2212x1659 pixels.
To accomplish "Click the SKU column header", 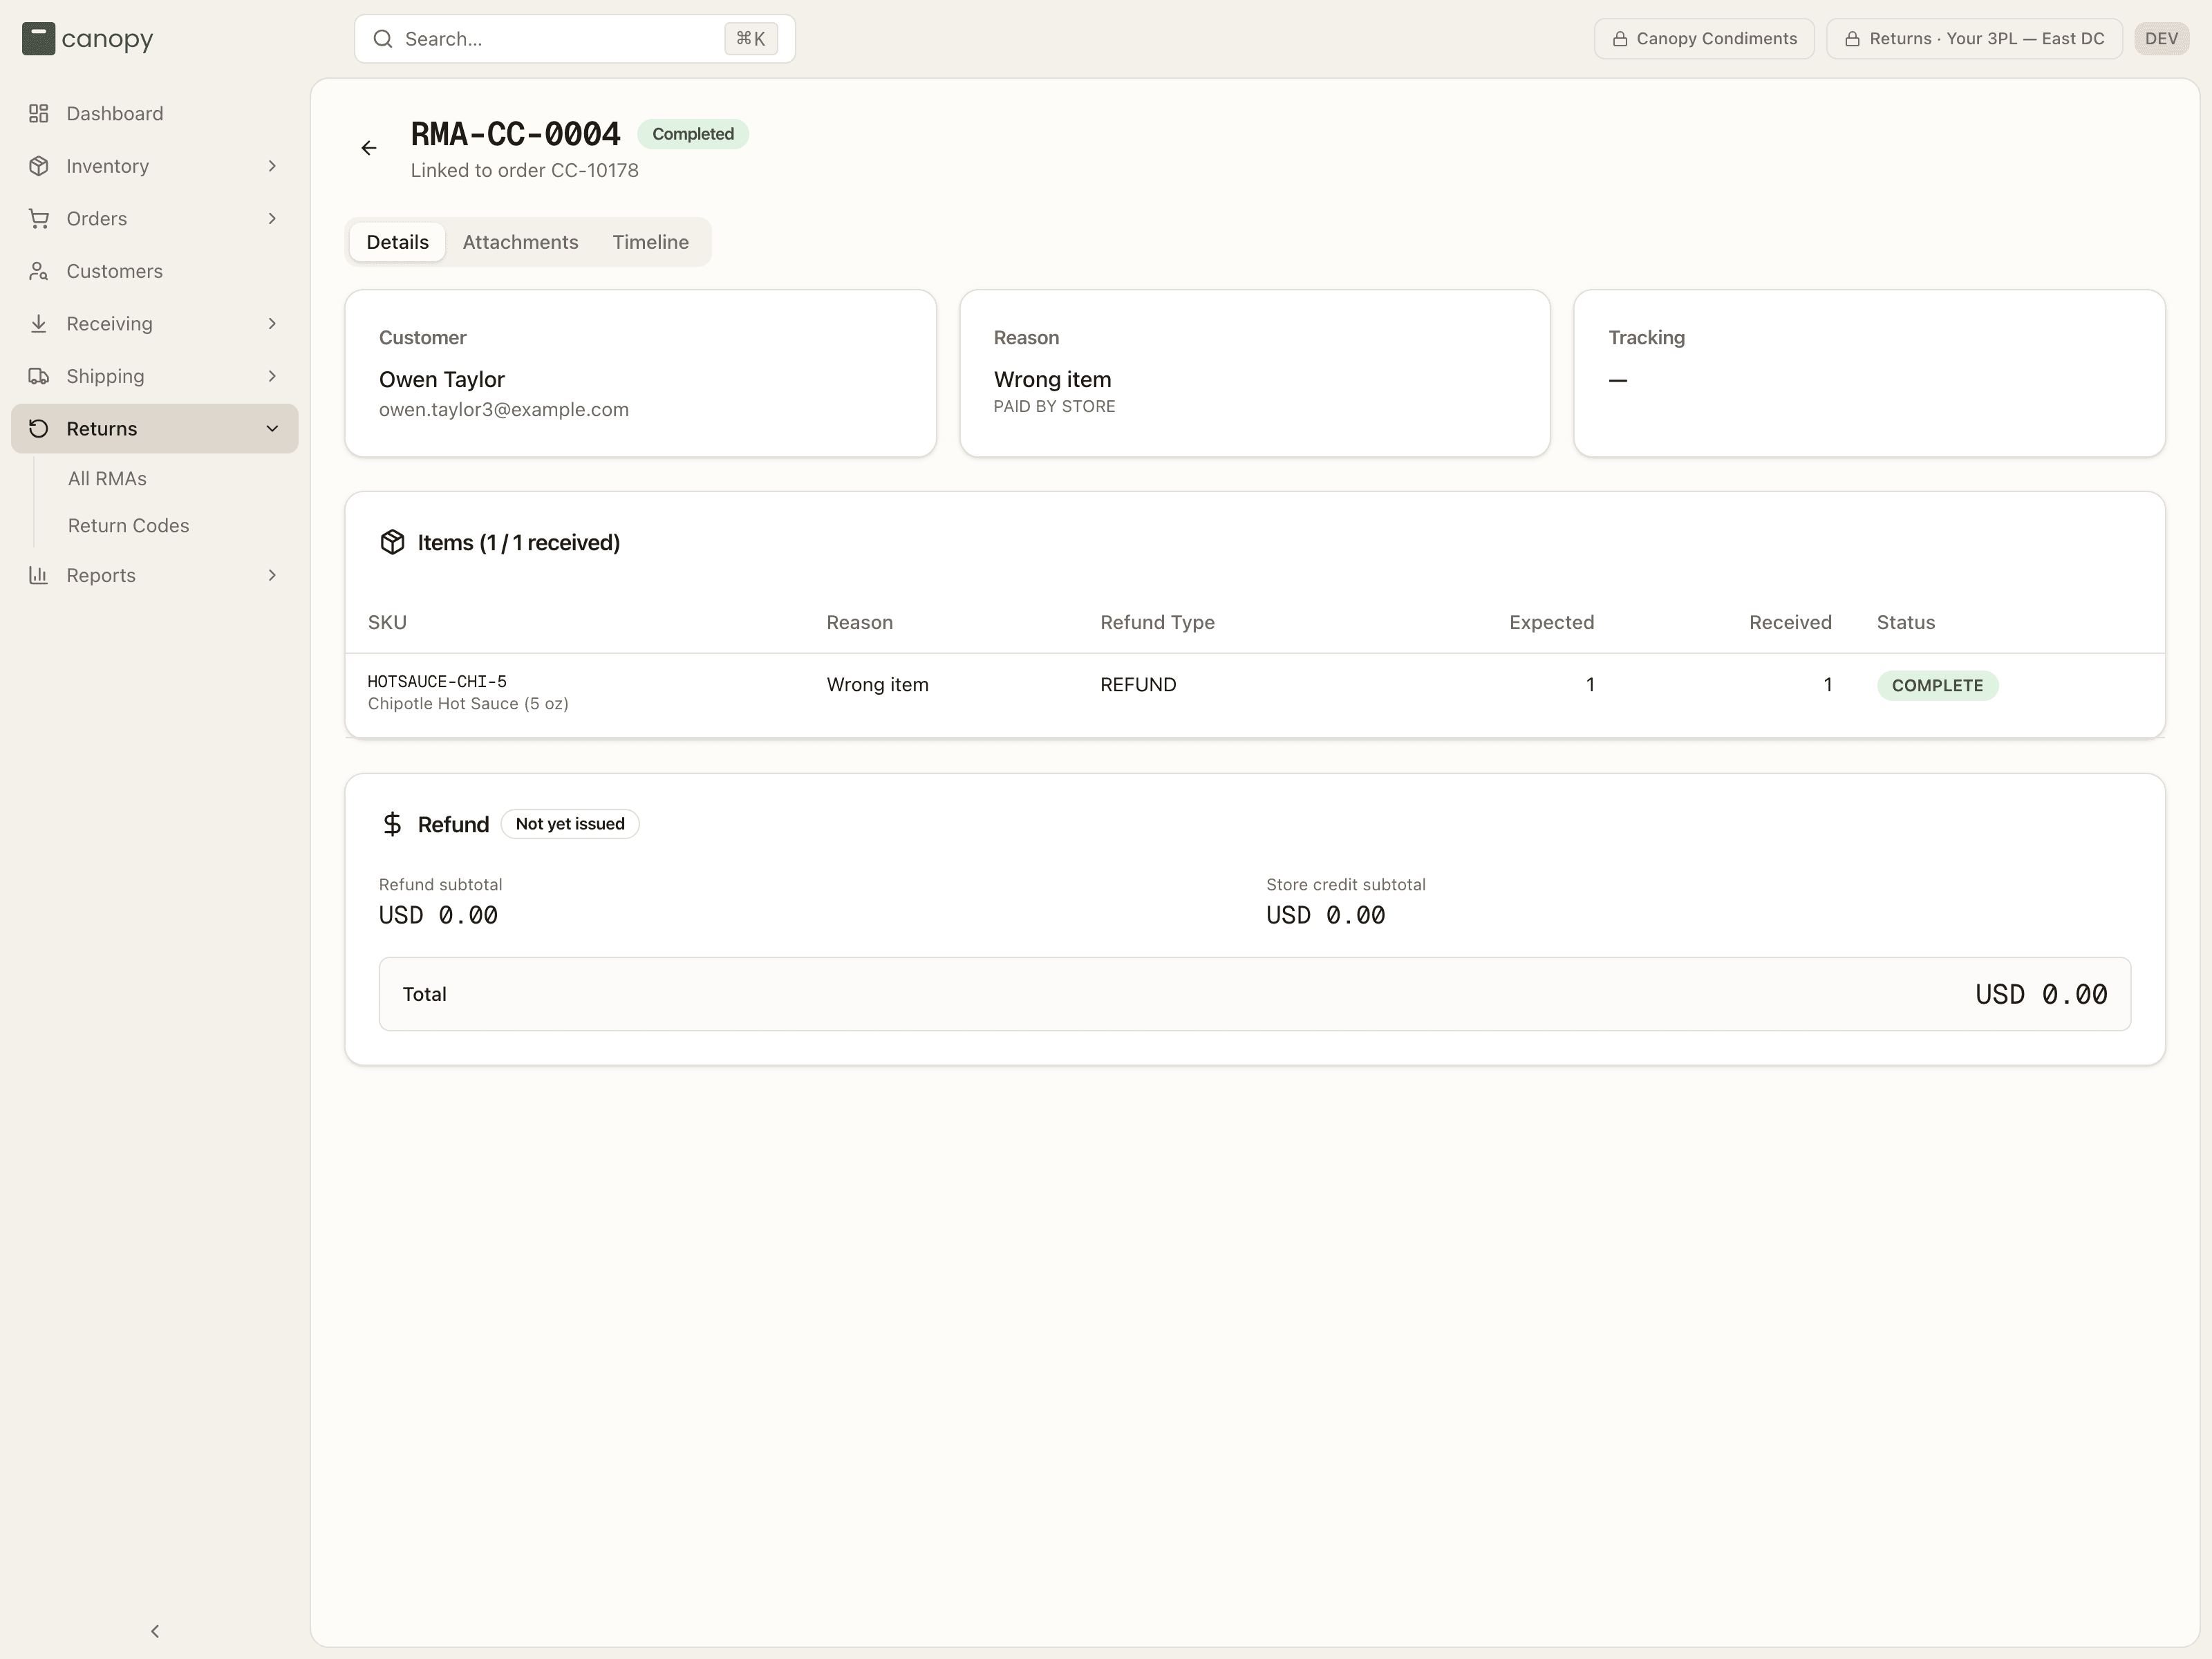I will tap(387, 622).
